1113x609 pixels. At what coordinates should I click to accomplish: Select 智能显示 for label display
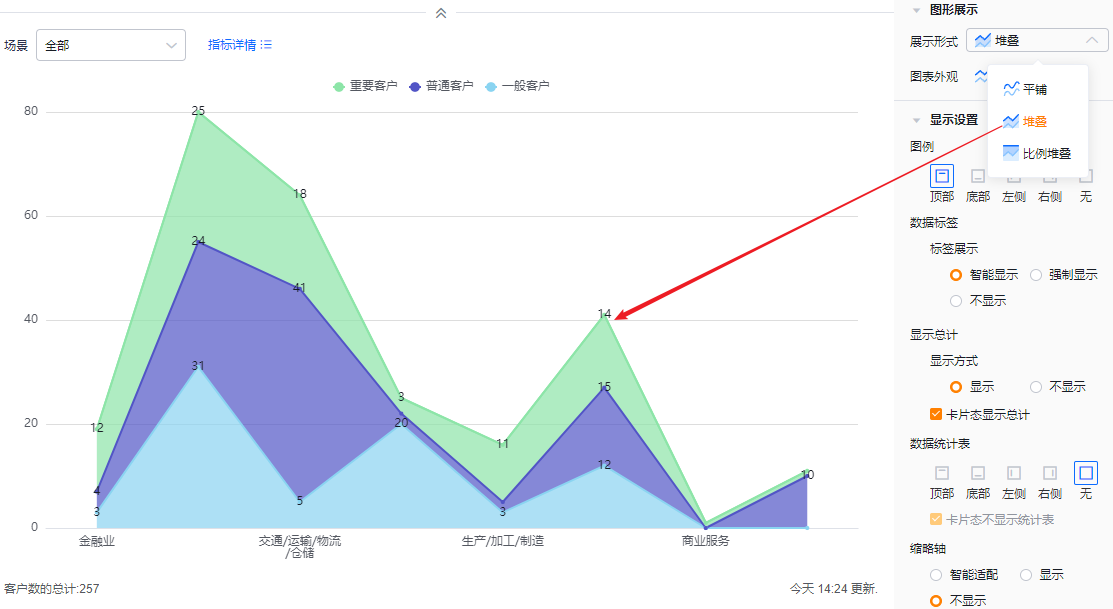956,275
